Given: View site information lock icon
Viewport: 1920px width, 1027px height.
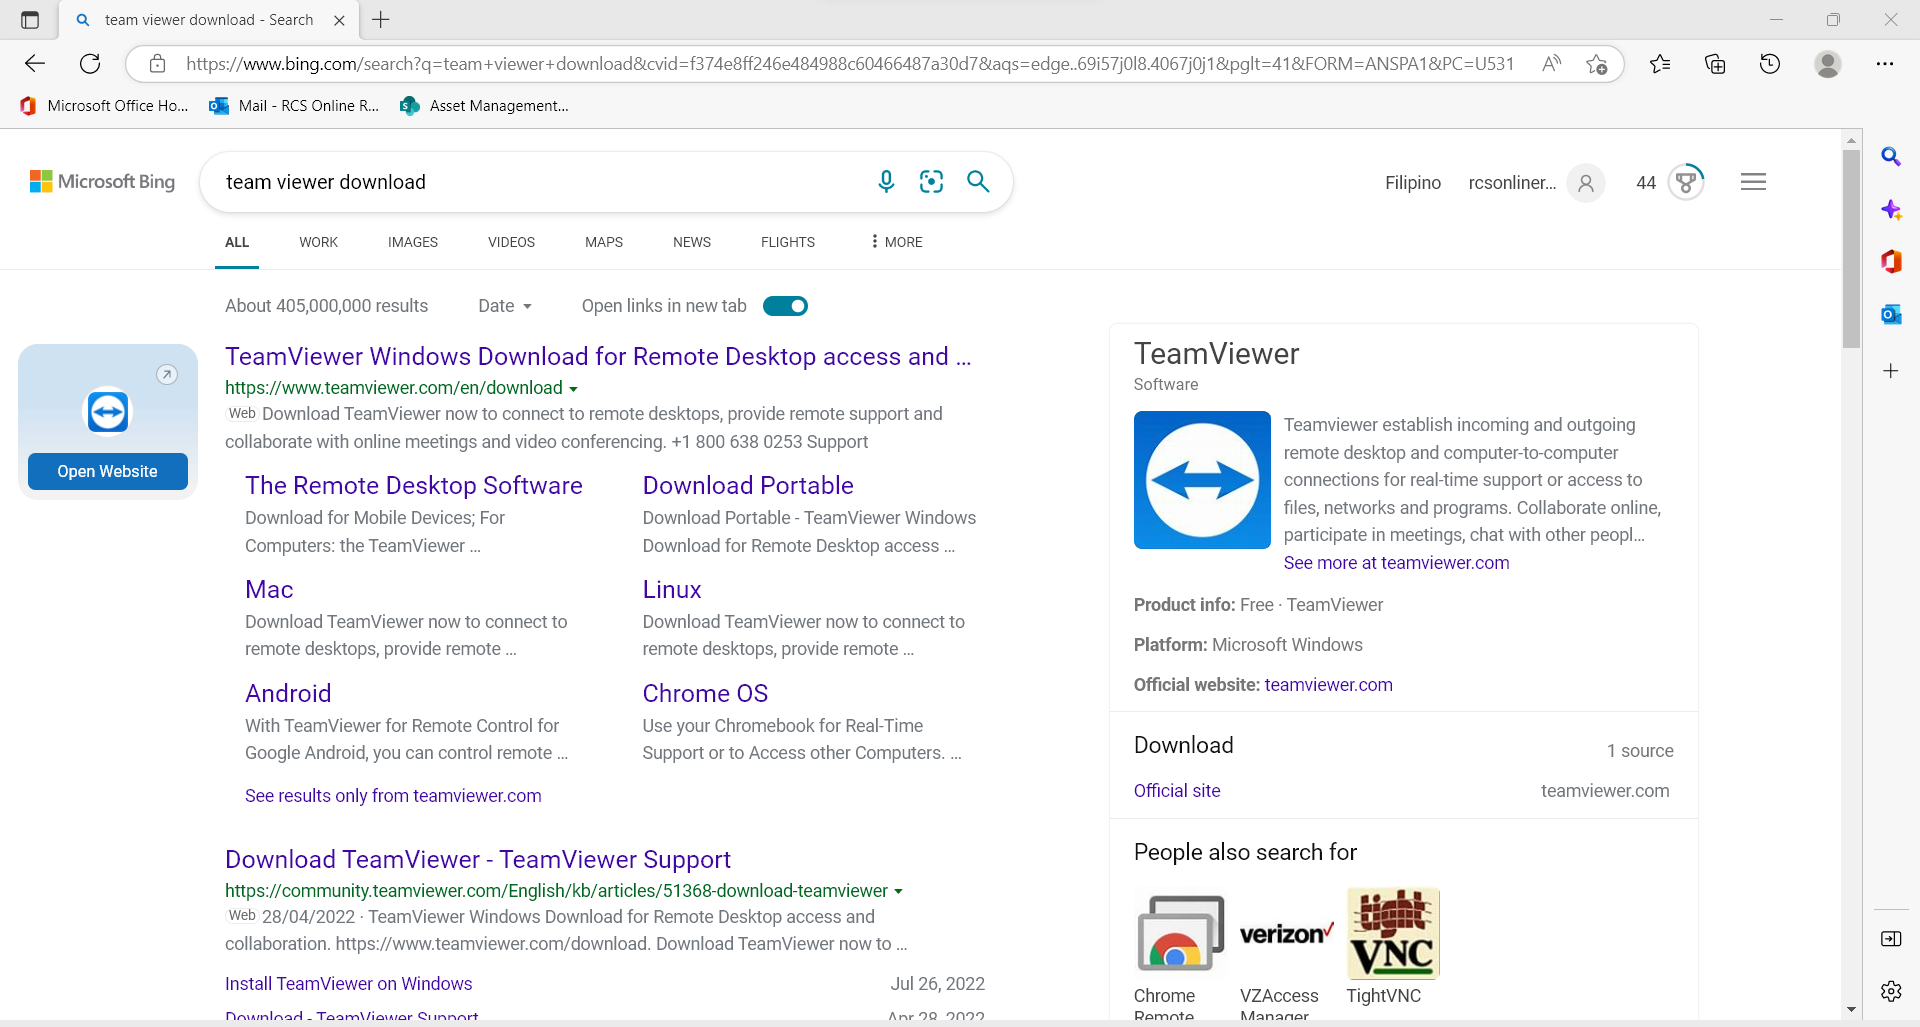Looking at the screenshot, I should pyautogui.click(x=157, y=64).
